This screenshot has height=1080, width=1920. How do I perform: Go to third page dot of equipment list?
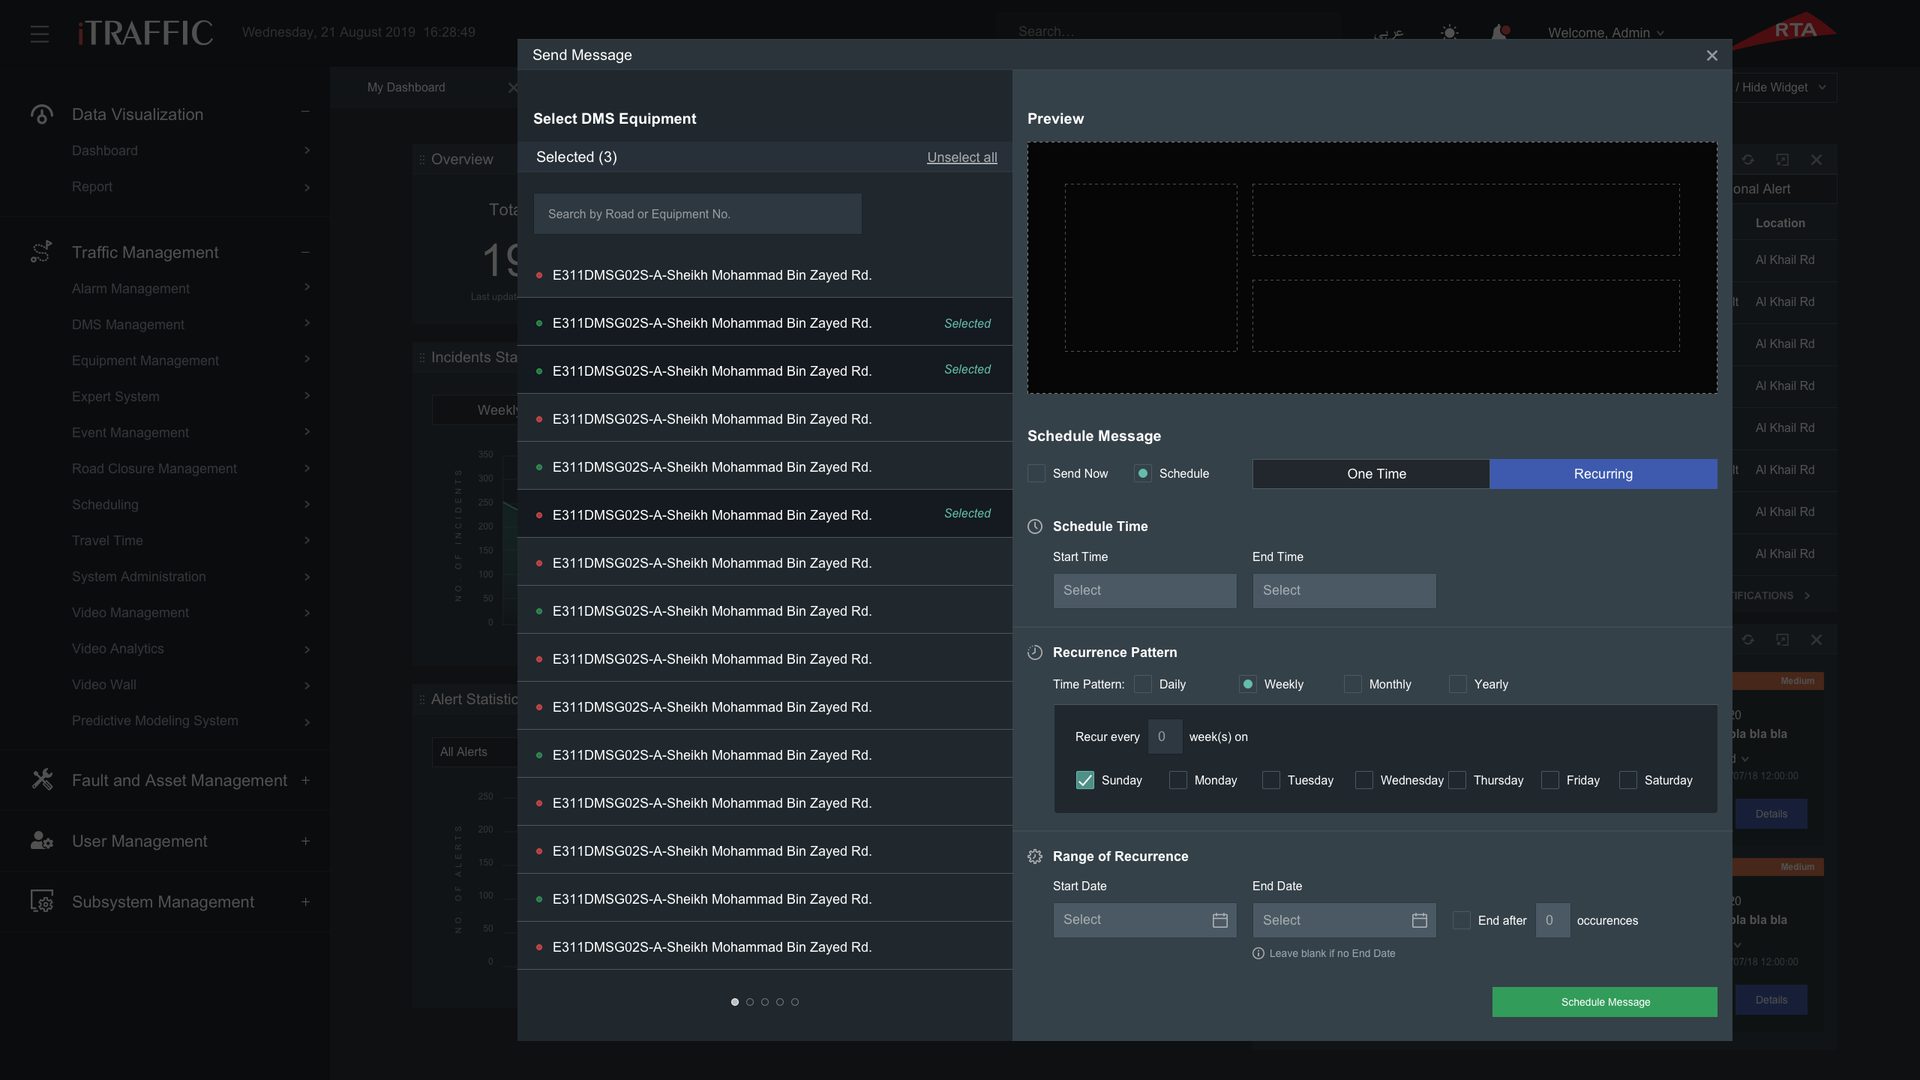765,1002
